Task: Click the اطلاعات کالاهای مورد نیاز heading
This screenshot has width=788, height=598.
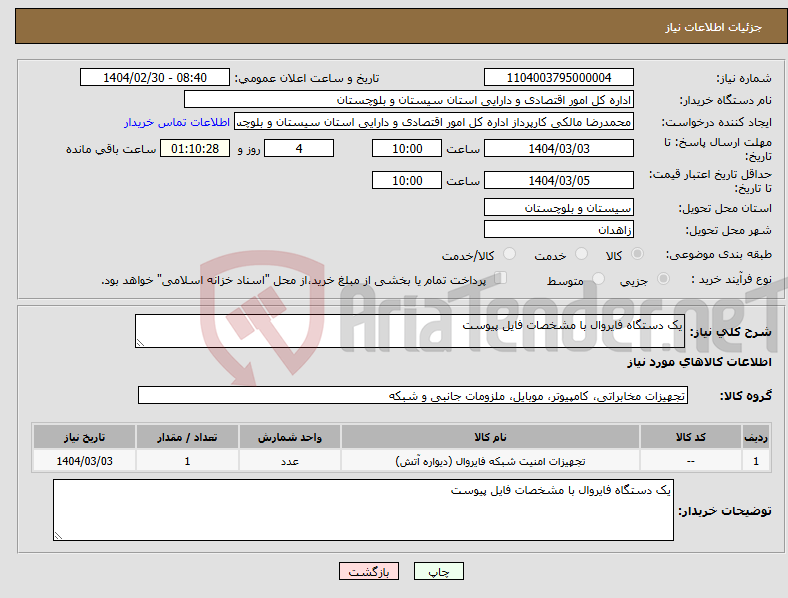Action: pos(699,362)
